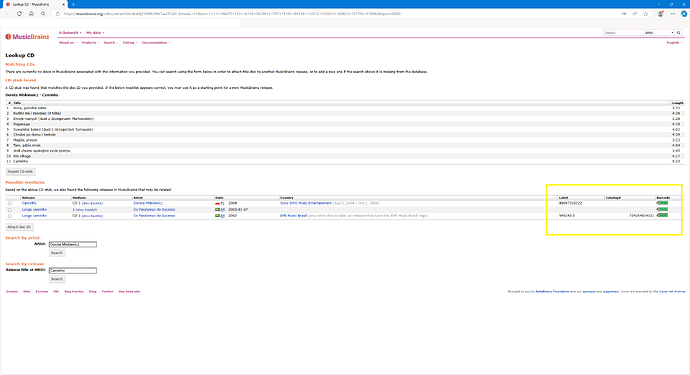Open the browser search magnifier icon
The width and height of the screenshot is (690, 375).
(x=43, y=14)
